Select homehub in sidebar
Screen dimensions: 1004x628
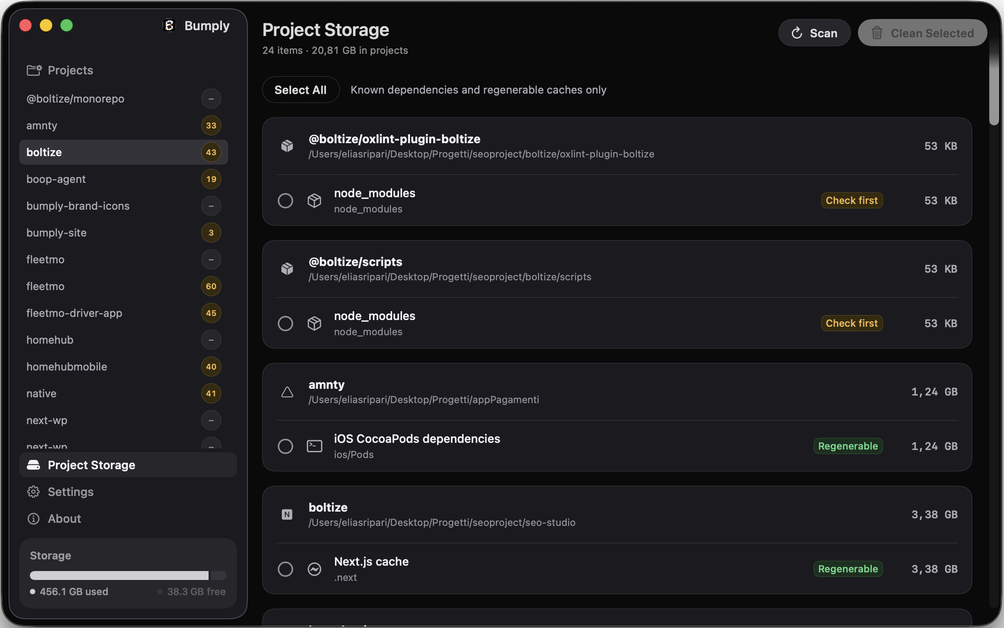[124, 340]
